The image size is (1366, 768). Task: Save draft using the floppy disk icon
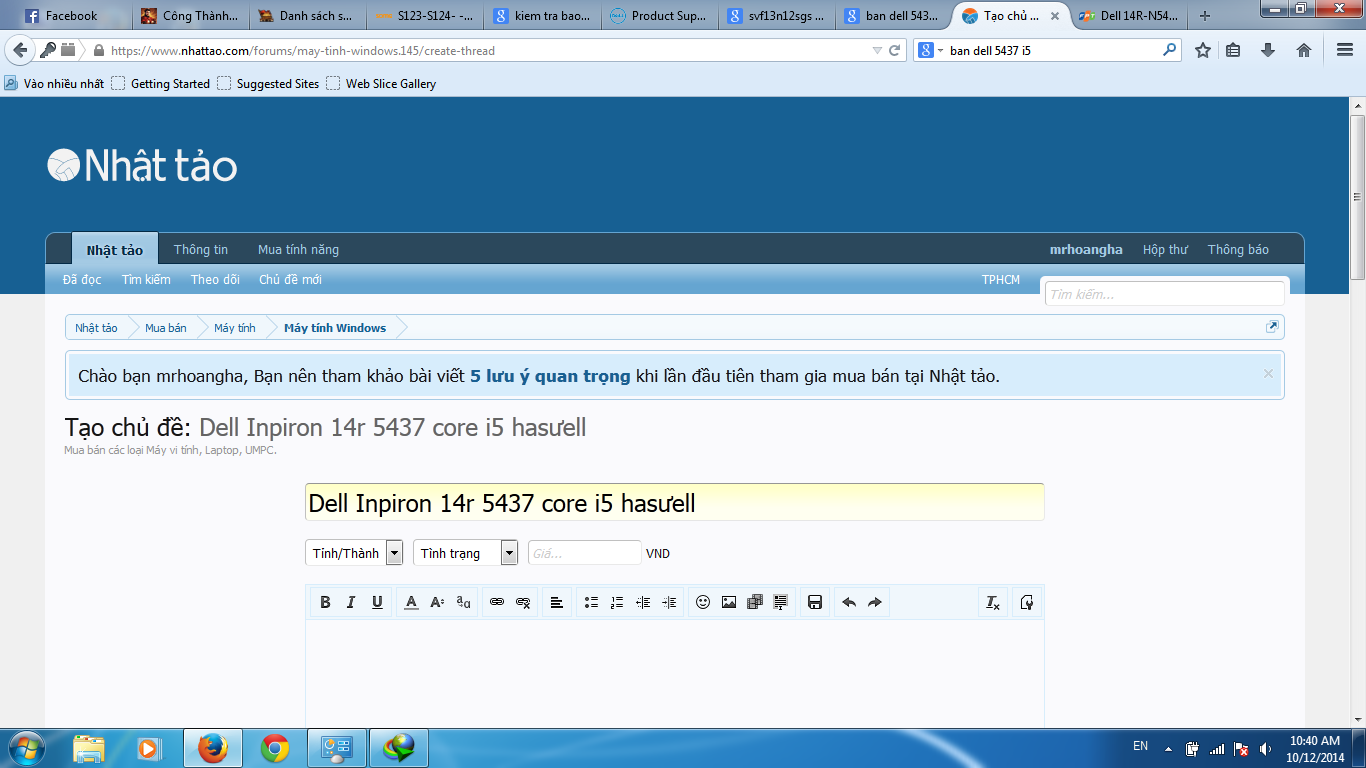click(x=815, y=602)
